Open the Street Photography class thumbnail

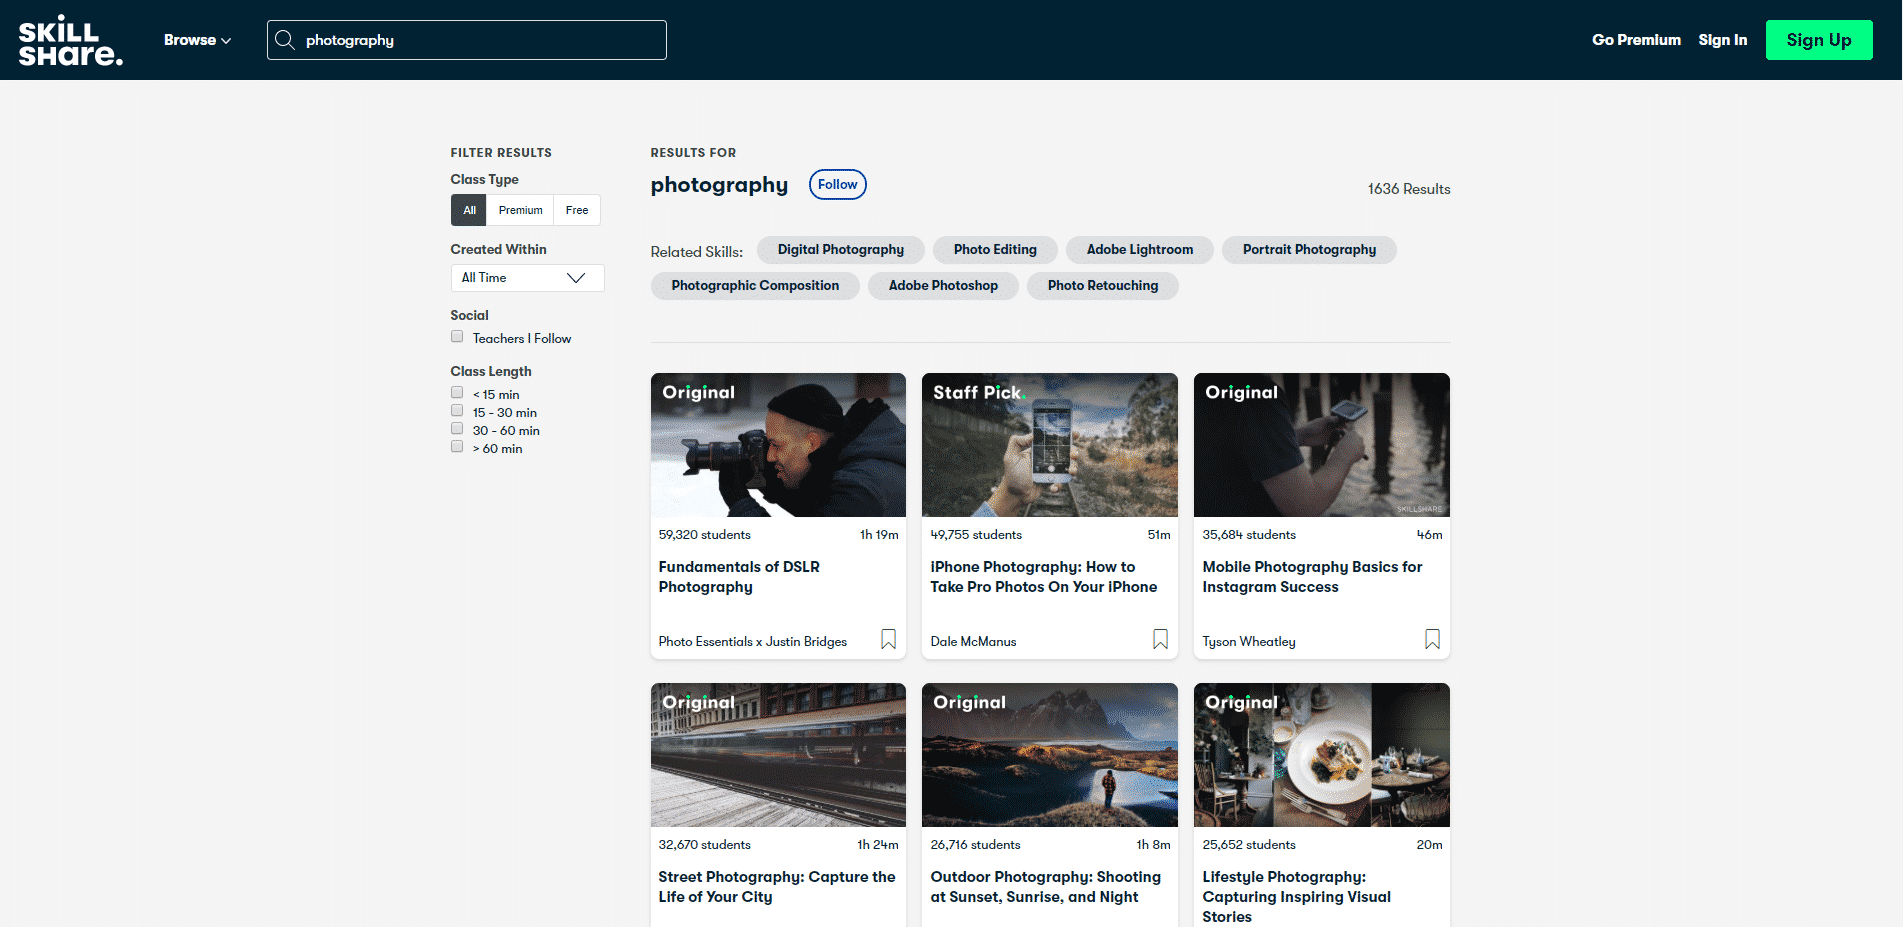[x=778, y=755]
